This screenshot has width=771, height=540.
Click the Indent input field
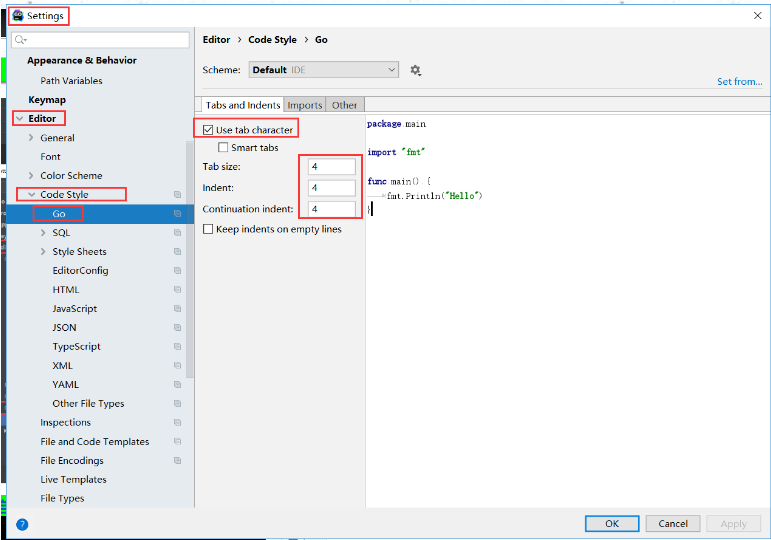tap(332, 188)
